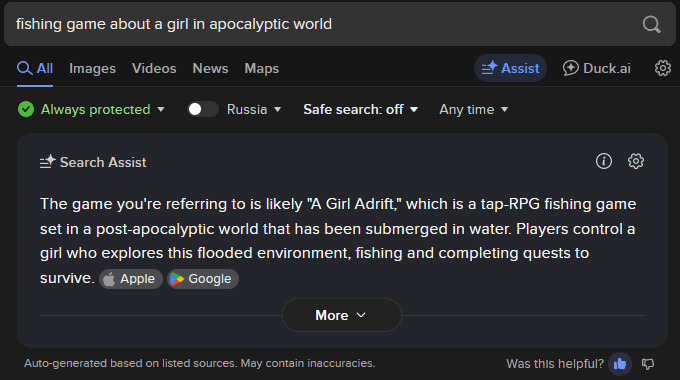Toggle the Assist button

(510, 68)
